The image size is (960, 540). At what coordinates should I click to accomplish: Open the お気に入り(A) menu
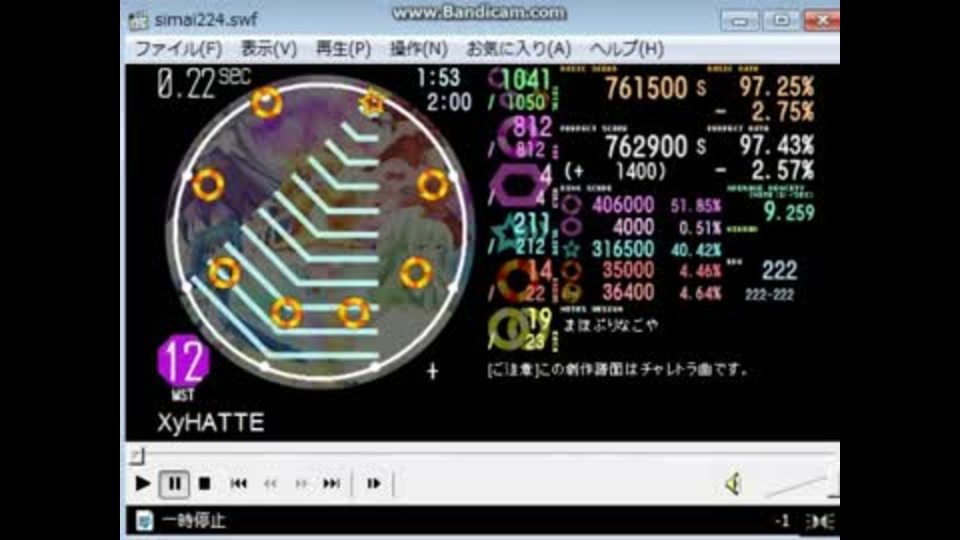click(x=519, y=49)
